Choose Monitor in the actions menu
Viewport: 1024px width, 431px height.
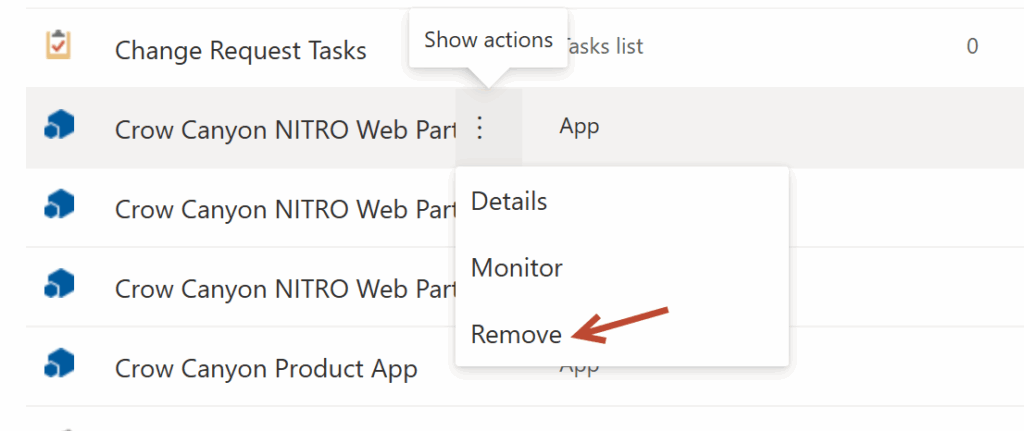pyautogui.click(x=517, y=268)
